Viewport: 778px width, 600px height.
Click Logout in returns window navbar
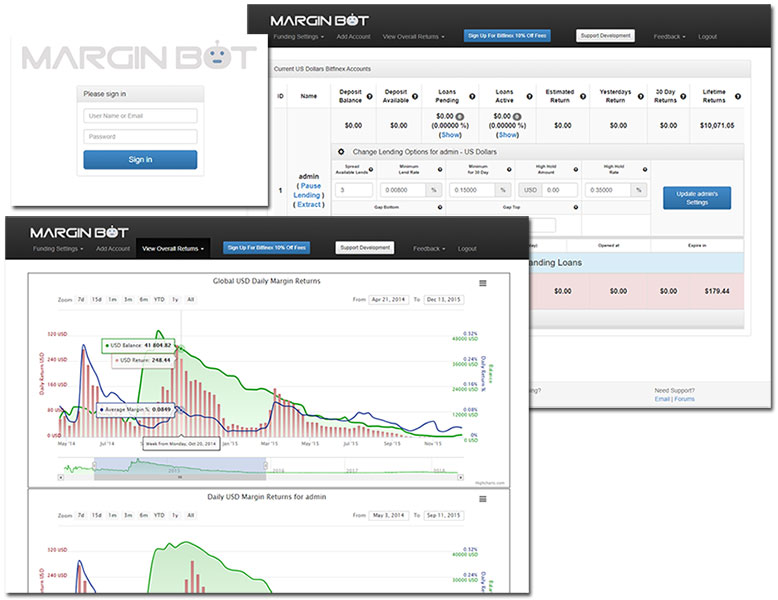tap(467, 249)
